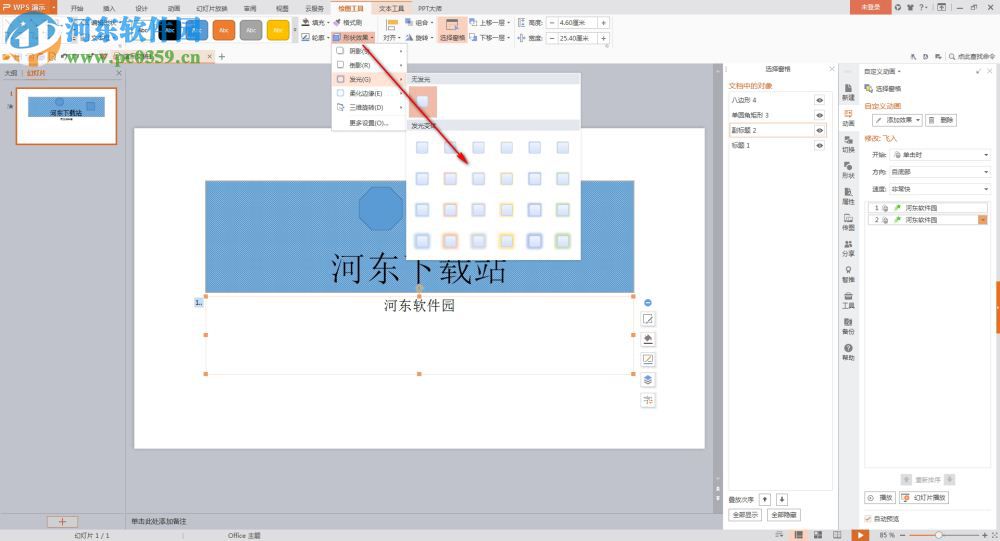This screenshot has width=1000, height=541.
Task: Click the 宽度 width input field
Action: [x=577, y=38]
